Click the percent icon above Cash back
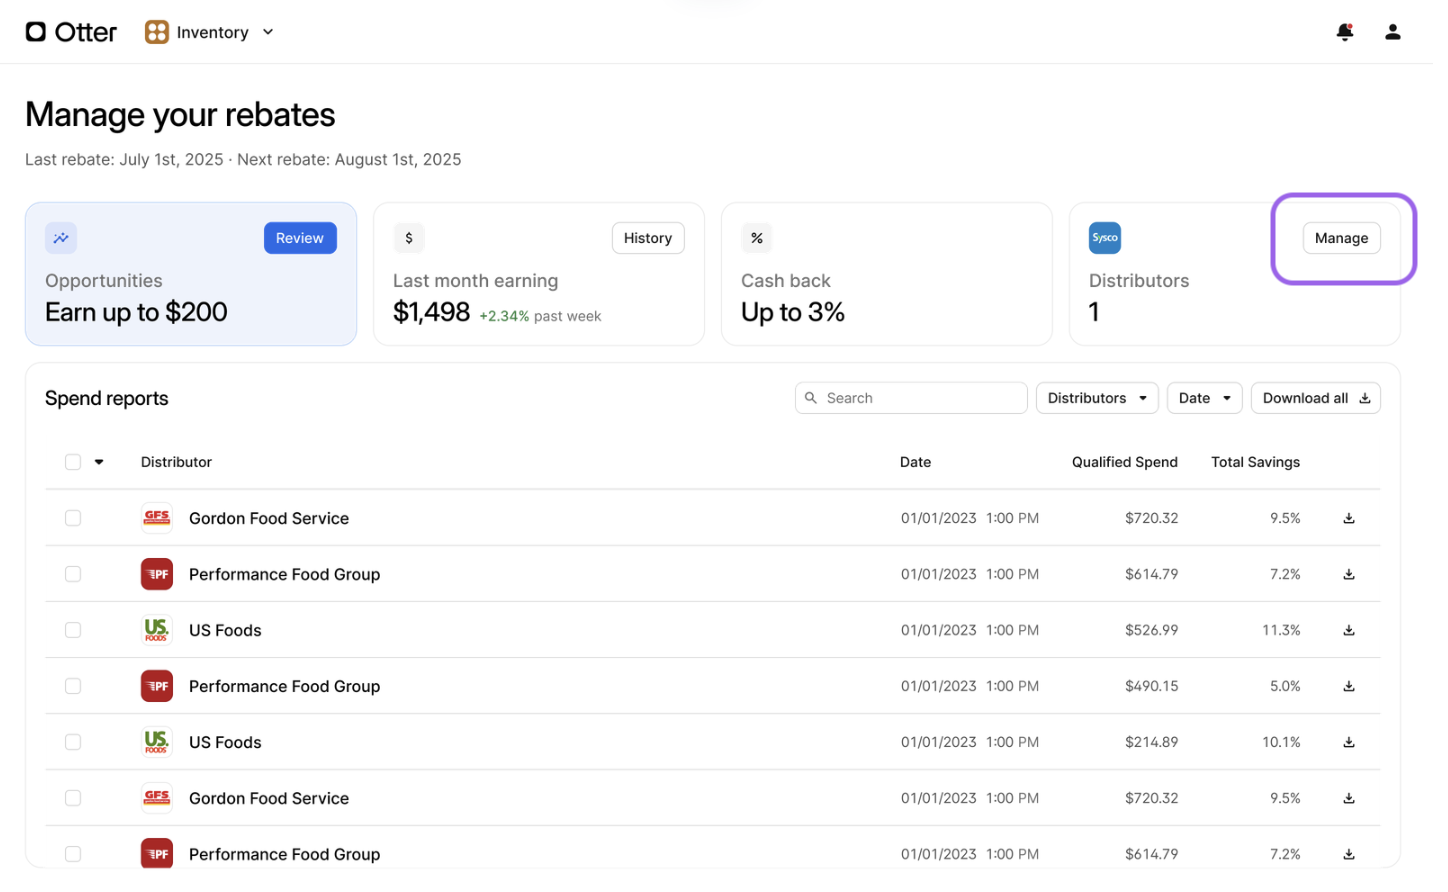The width and height of the screenshot is (1448, 892). (756, 238)
